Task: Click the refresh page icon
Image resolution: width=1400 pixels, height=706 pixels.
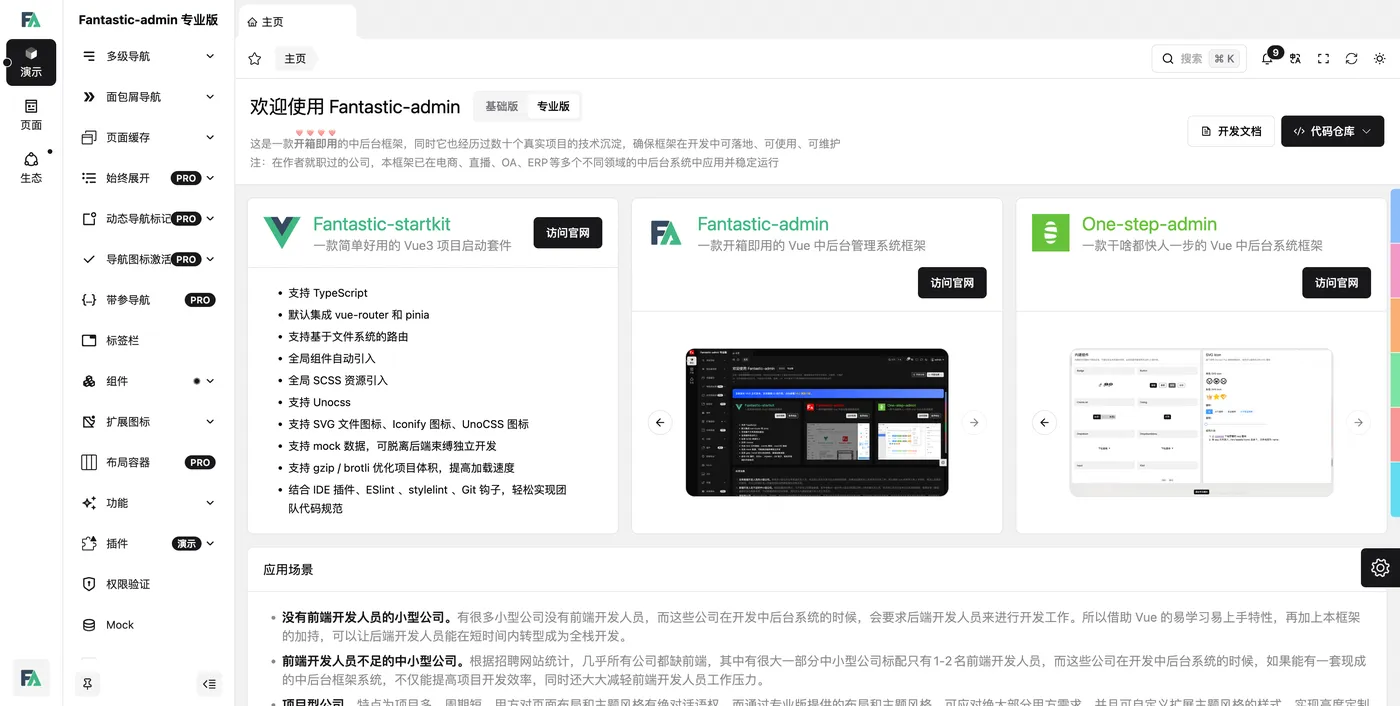Action: coord(1351,59)
